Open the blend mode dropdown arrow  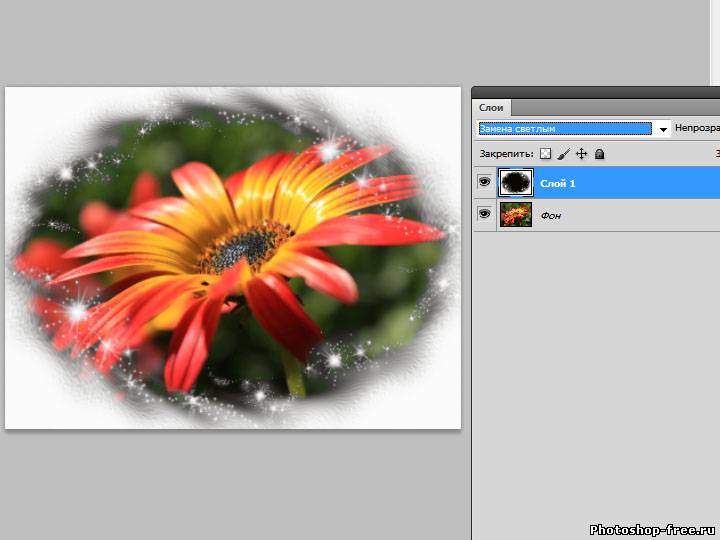coord(662,129)
